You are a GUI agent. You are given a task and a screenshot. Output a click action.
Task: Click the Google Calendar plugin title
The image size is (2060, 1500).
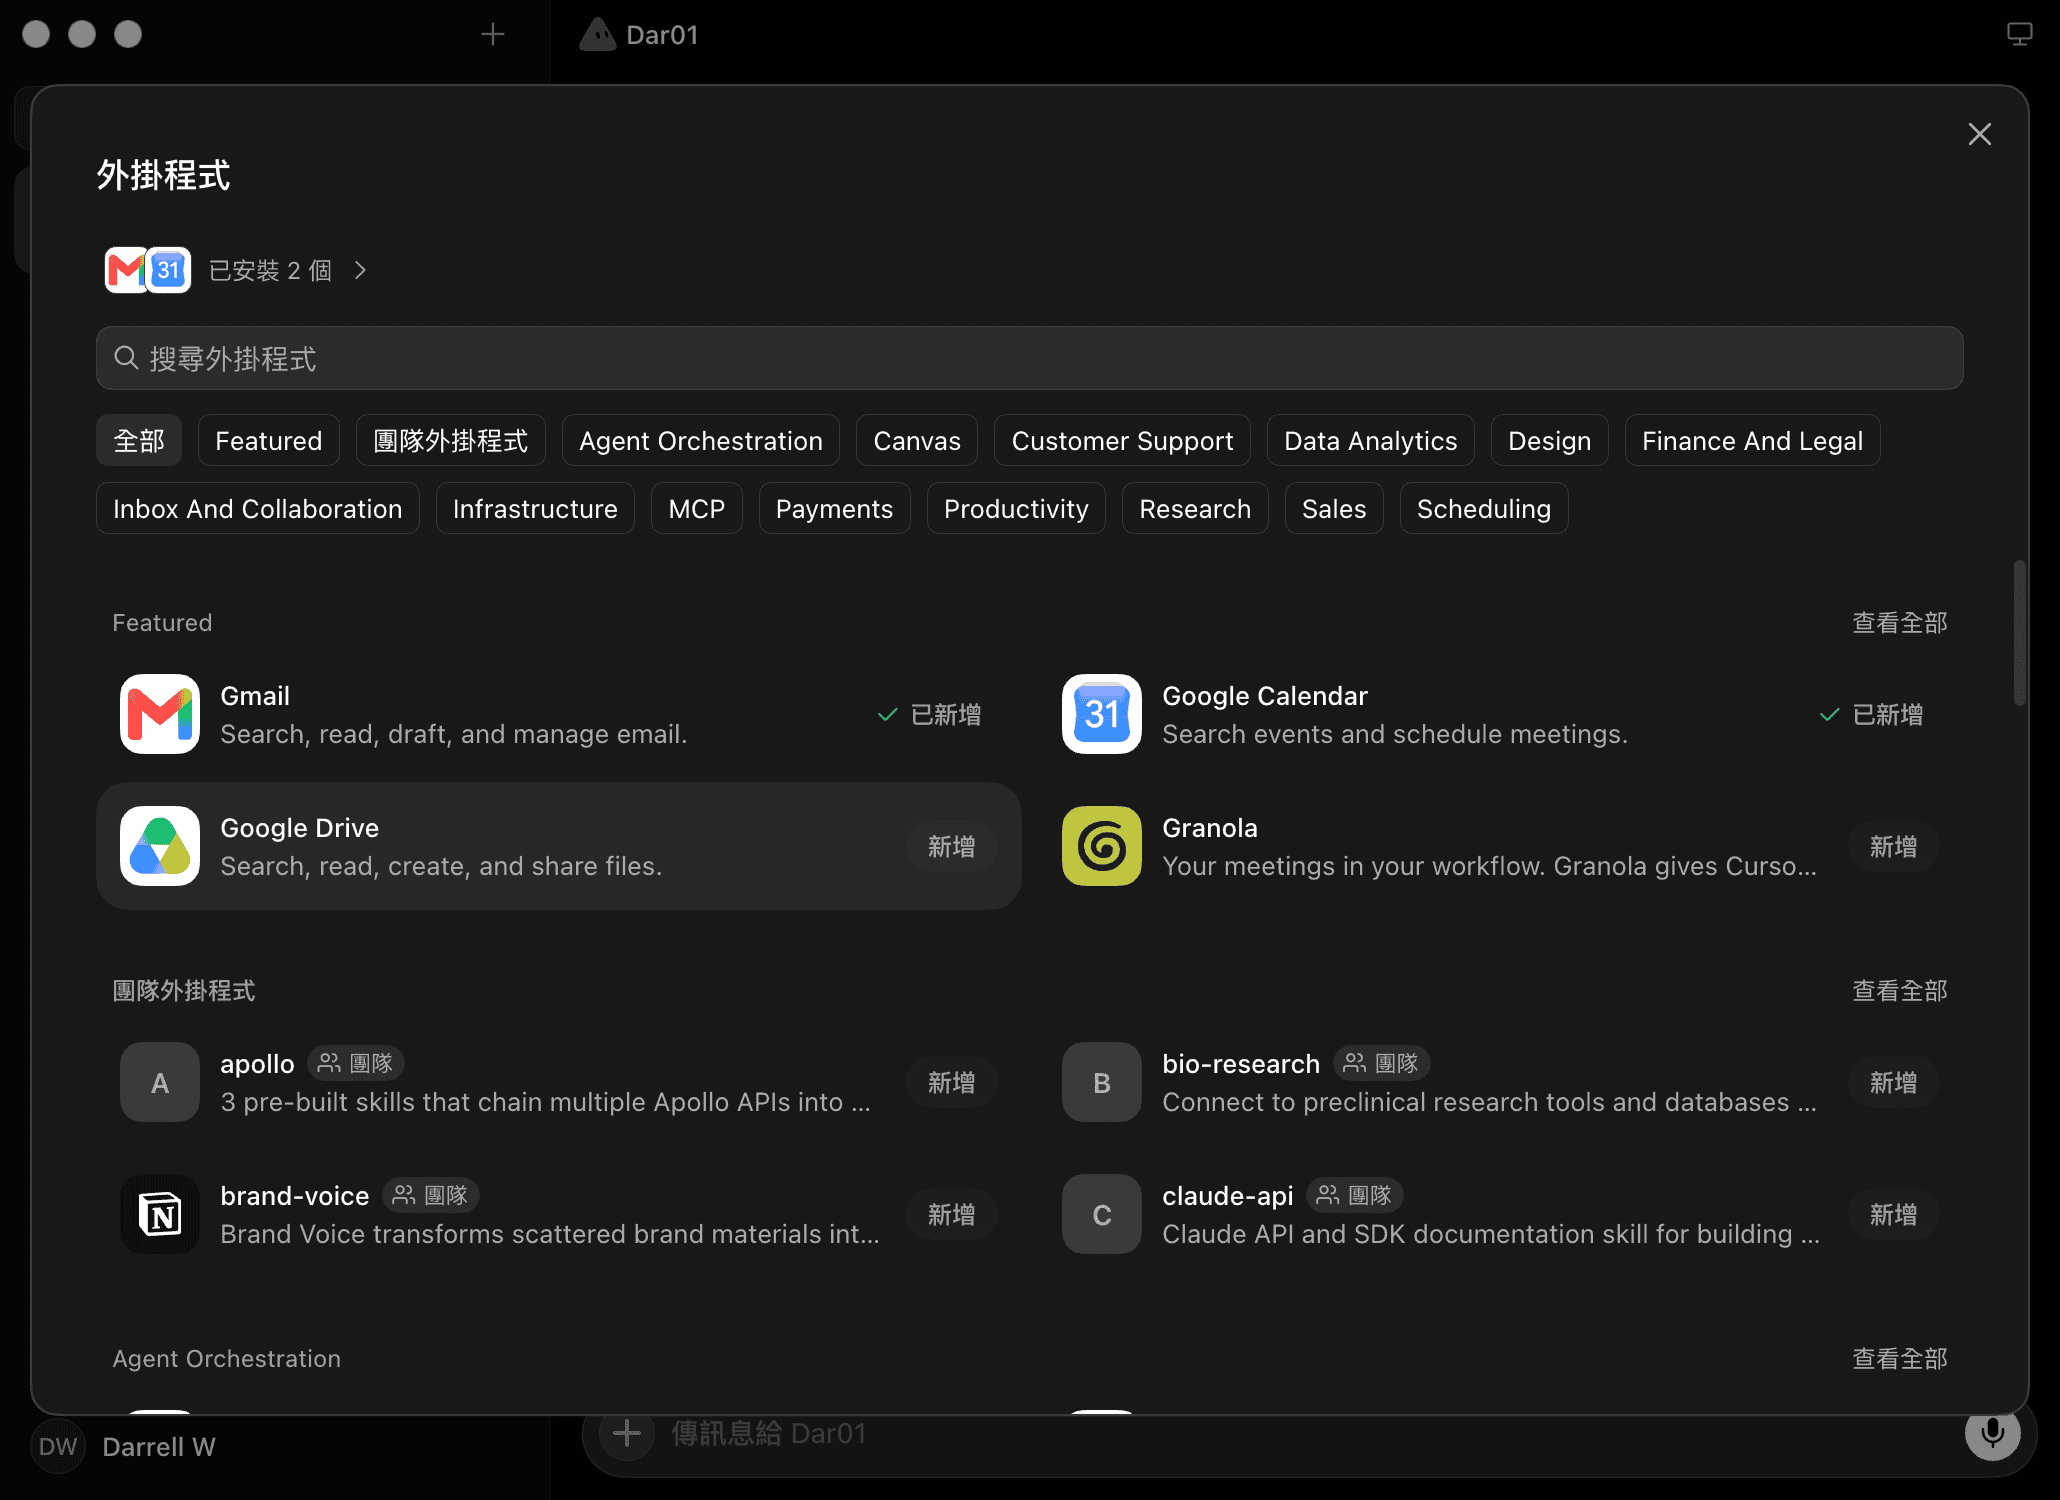pos(1265,696)
